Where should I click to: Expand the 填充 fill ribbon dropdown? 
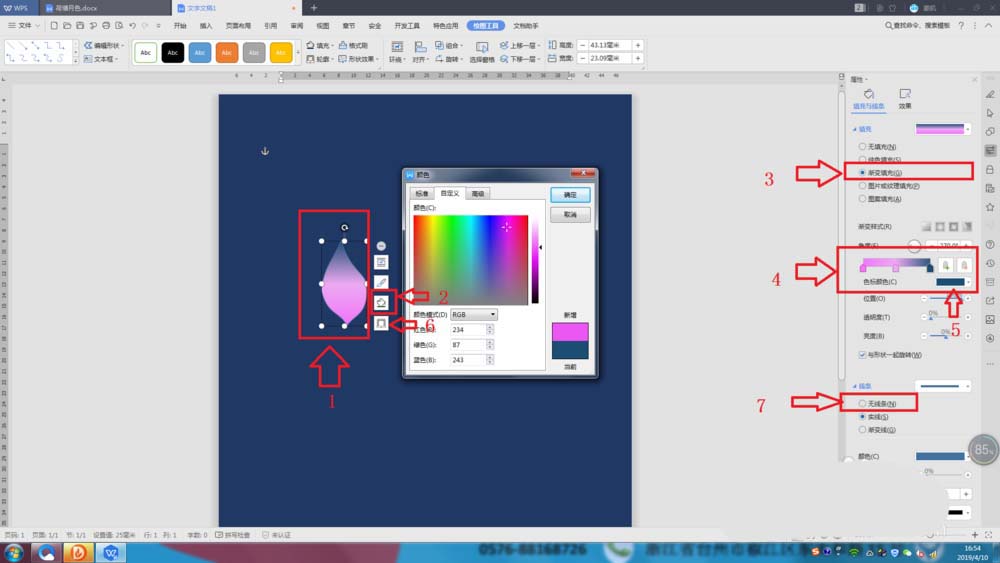332,45
